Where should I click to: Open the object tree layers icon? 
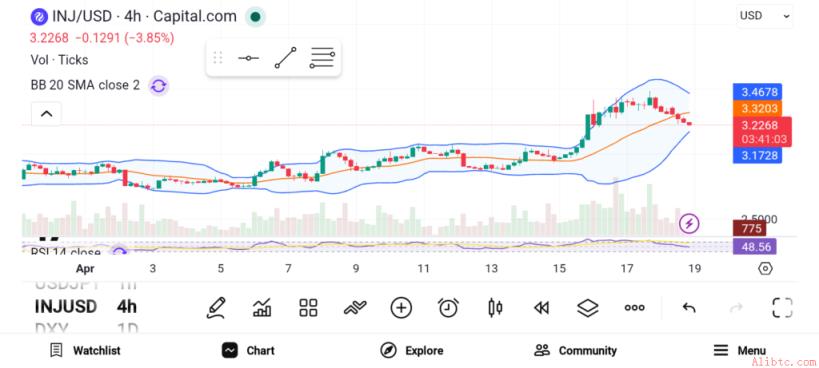[588, 307]
